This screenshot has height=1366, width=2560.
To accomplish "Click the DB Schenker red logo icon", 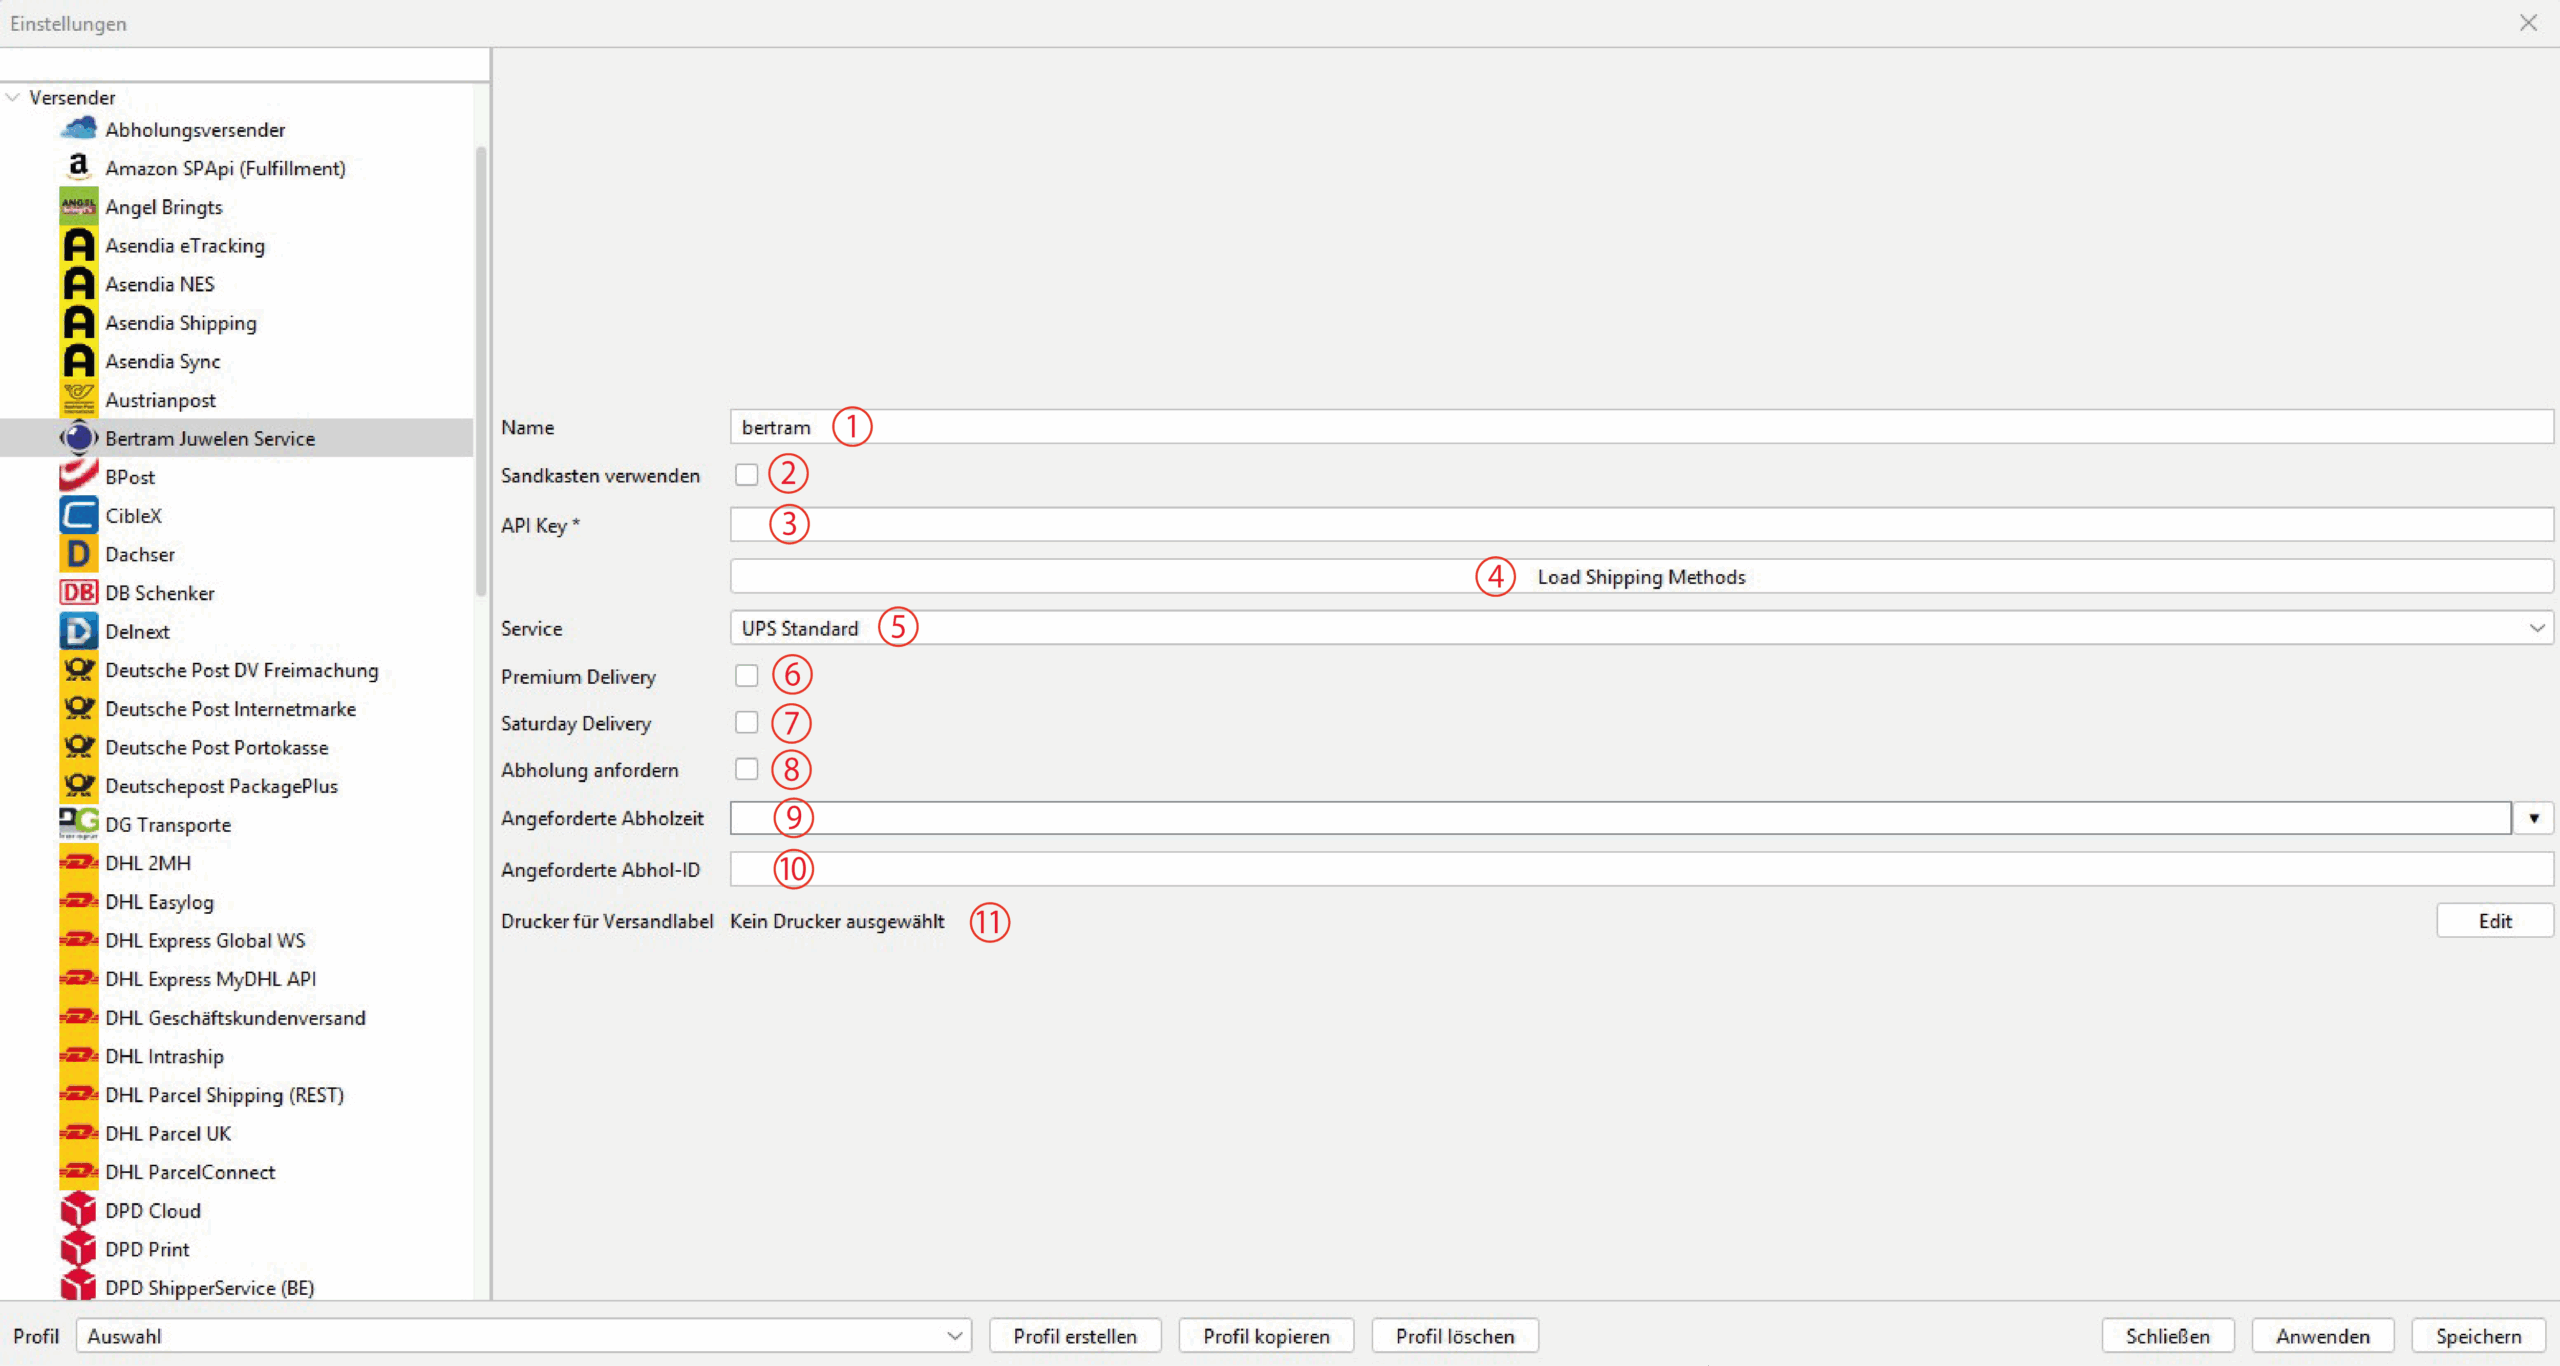I will (78, 592).
